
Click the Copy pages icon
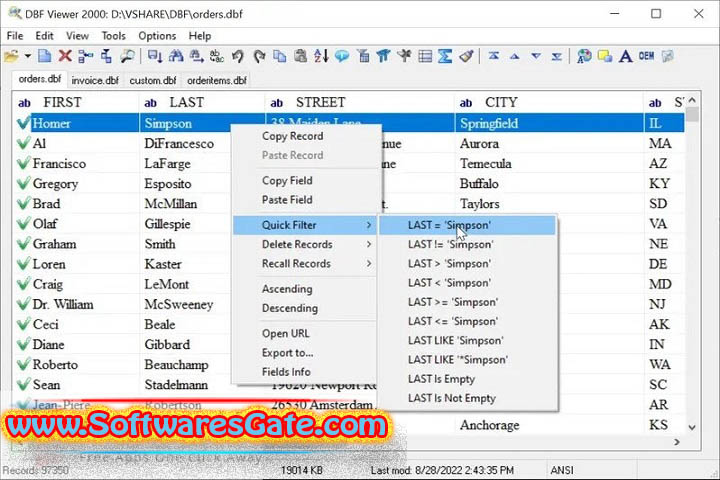click(279, 56)
